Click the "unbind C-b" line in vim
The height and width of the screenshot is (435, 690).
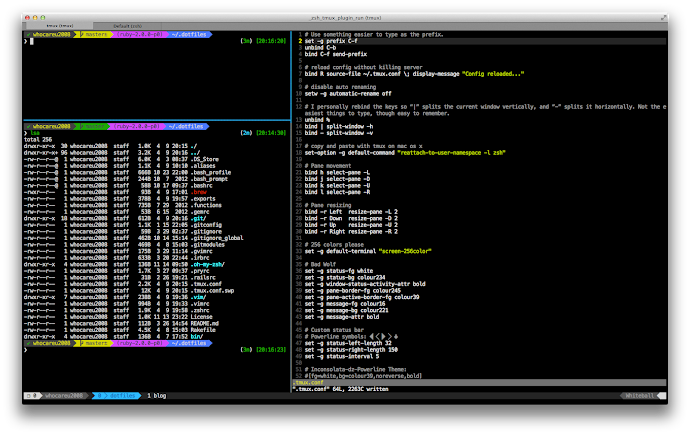click(x=320, y=48)
